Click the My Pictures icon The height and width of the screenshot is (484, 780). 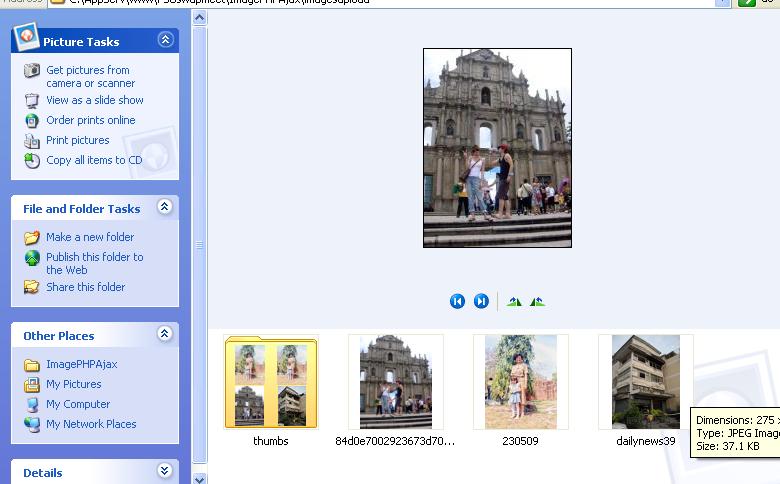pyautogui.click(x=32, y=385)
